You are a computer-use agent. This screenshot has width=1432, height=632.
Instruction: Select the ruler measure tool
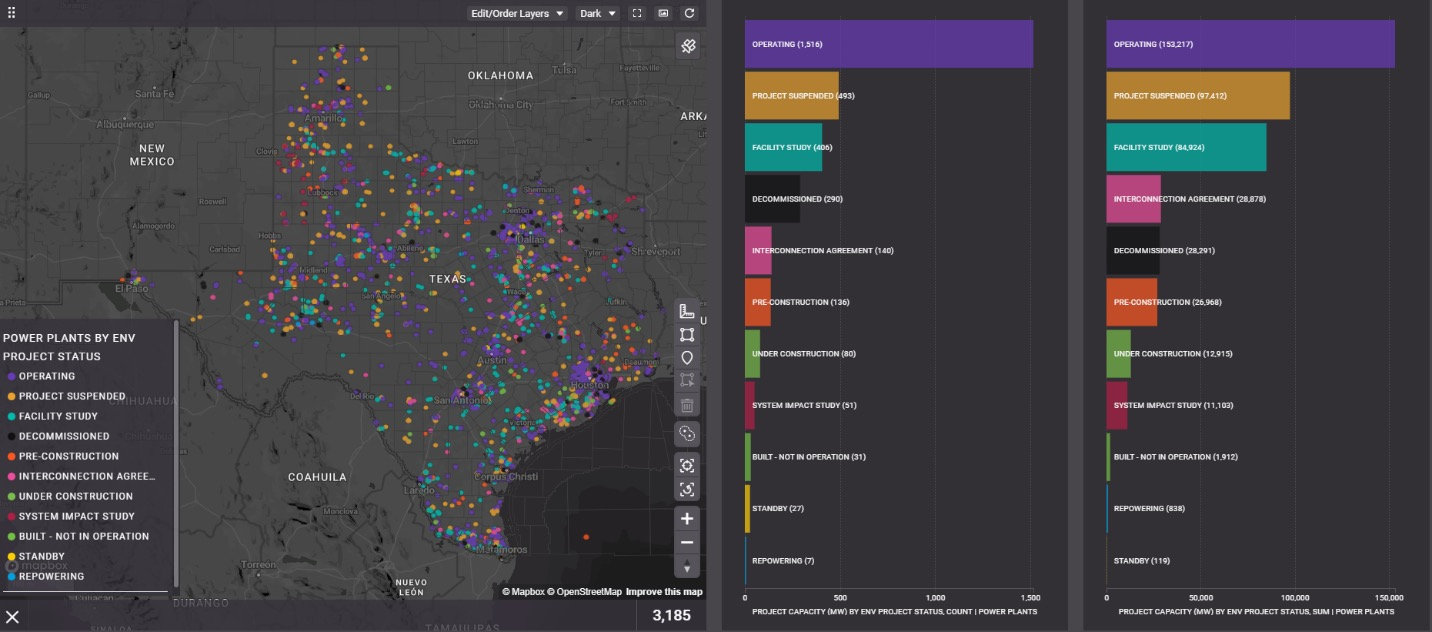687,311
